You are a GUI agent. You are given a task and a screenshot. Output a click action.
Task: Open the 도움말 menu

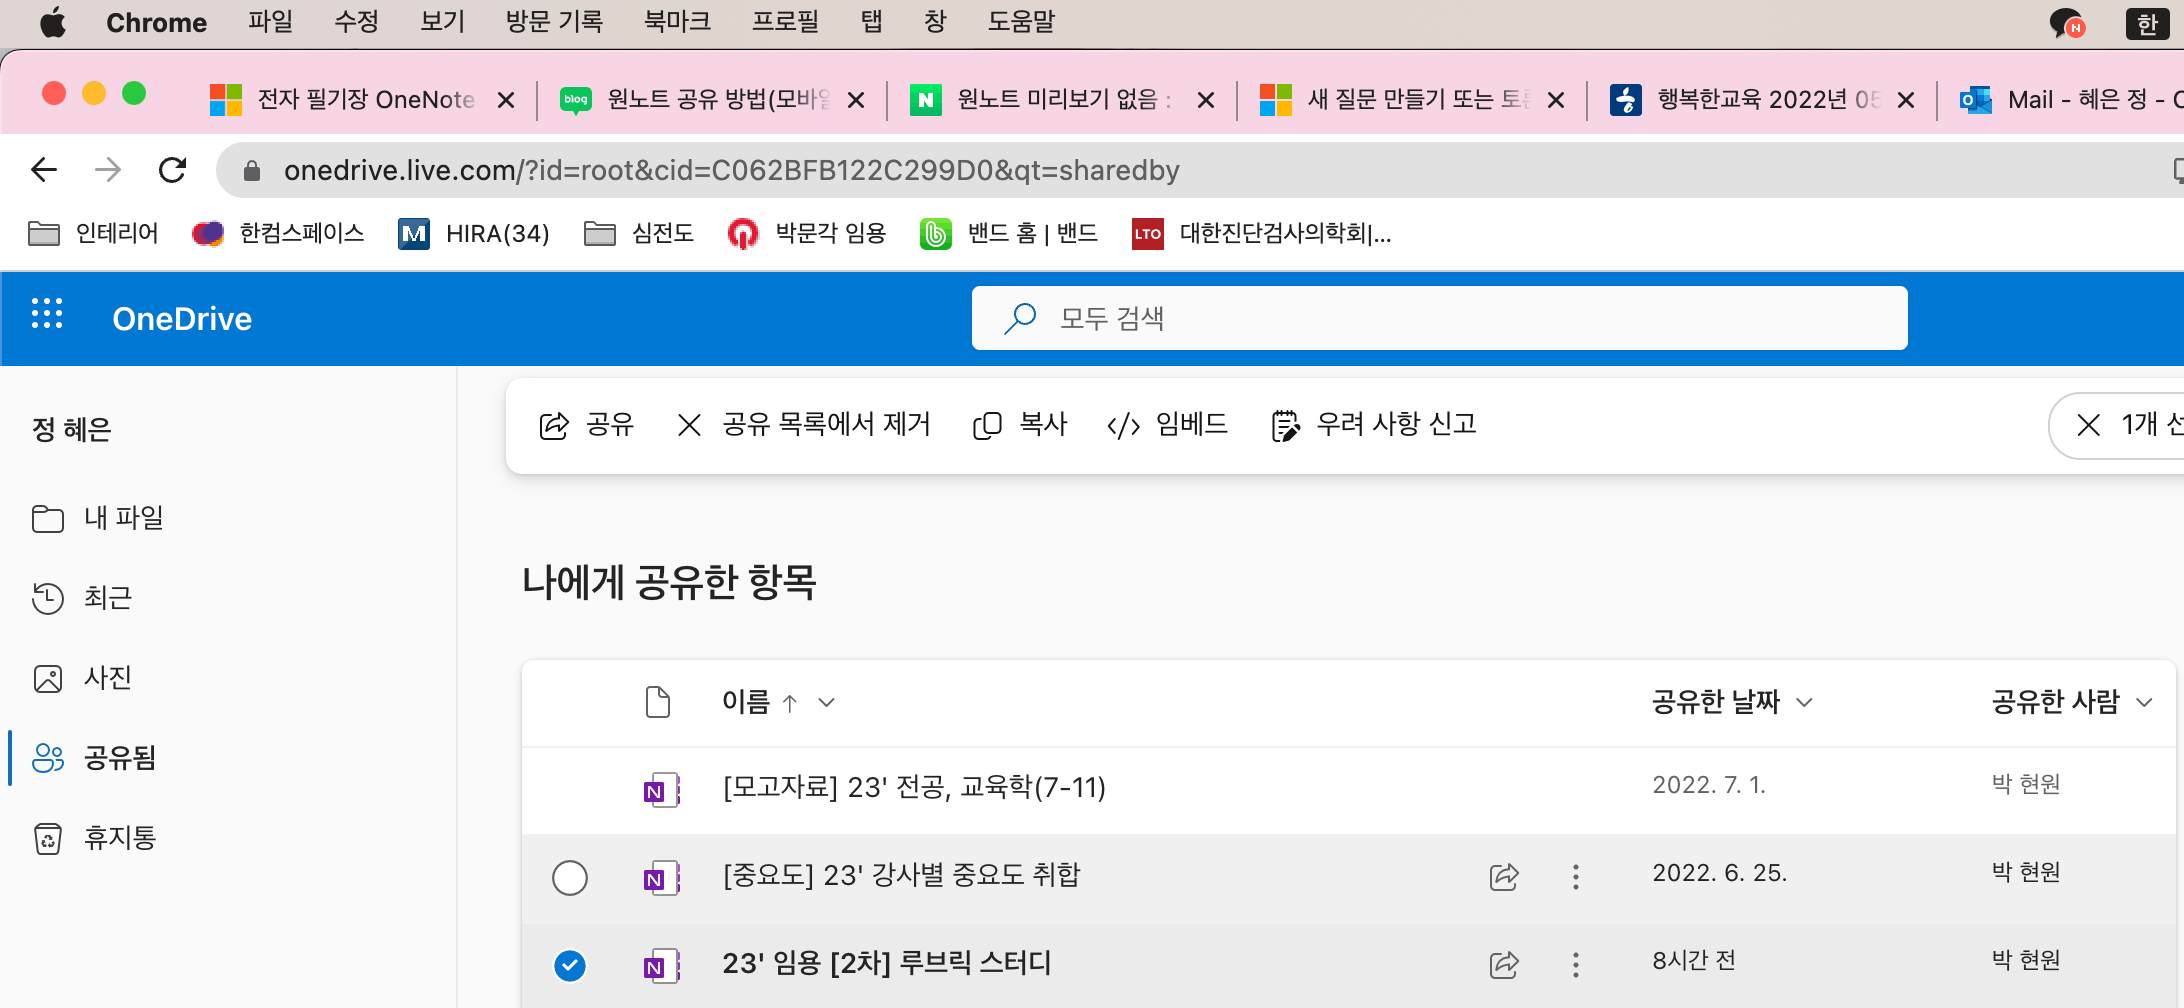tap(1021, 22)
